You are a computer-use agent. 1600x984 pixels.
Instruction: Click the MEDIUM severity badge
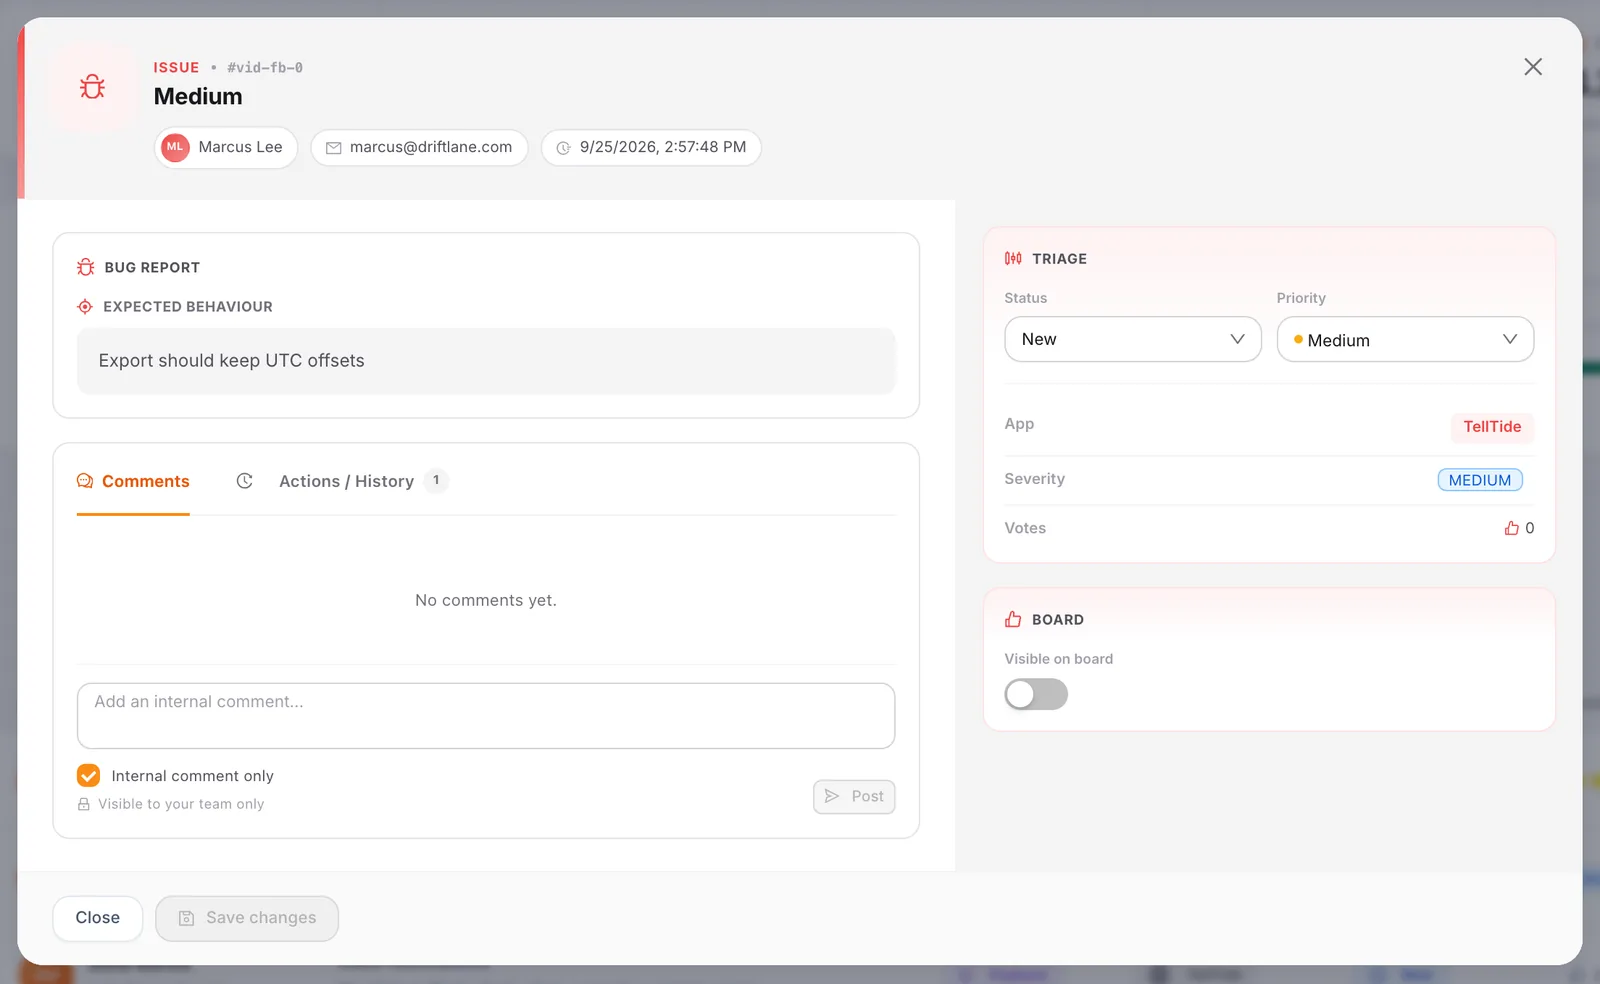tap(1479, 480)
